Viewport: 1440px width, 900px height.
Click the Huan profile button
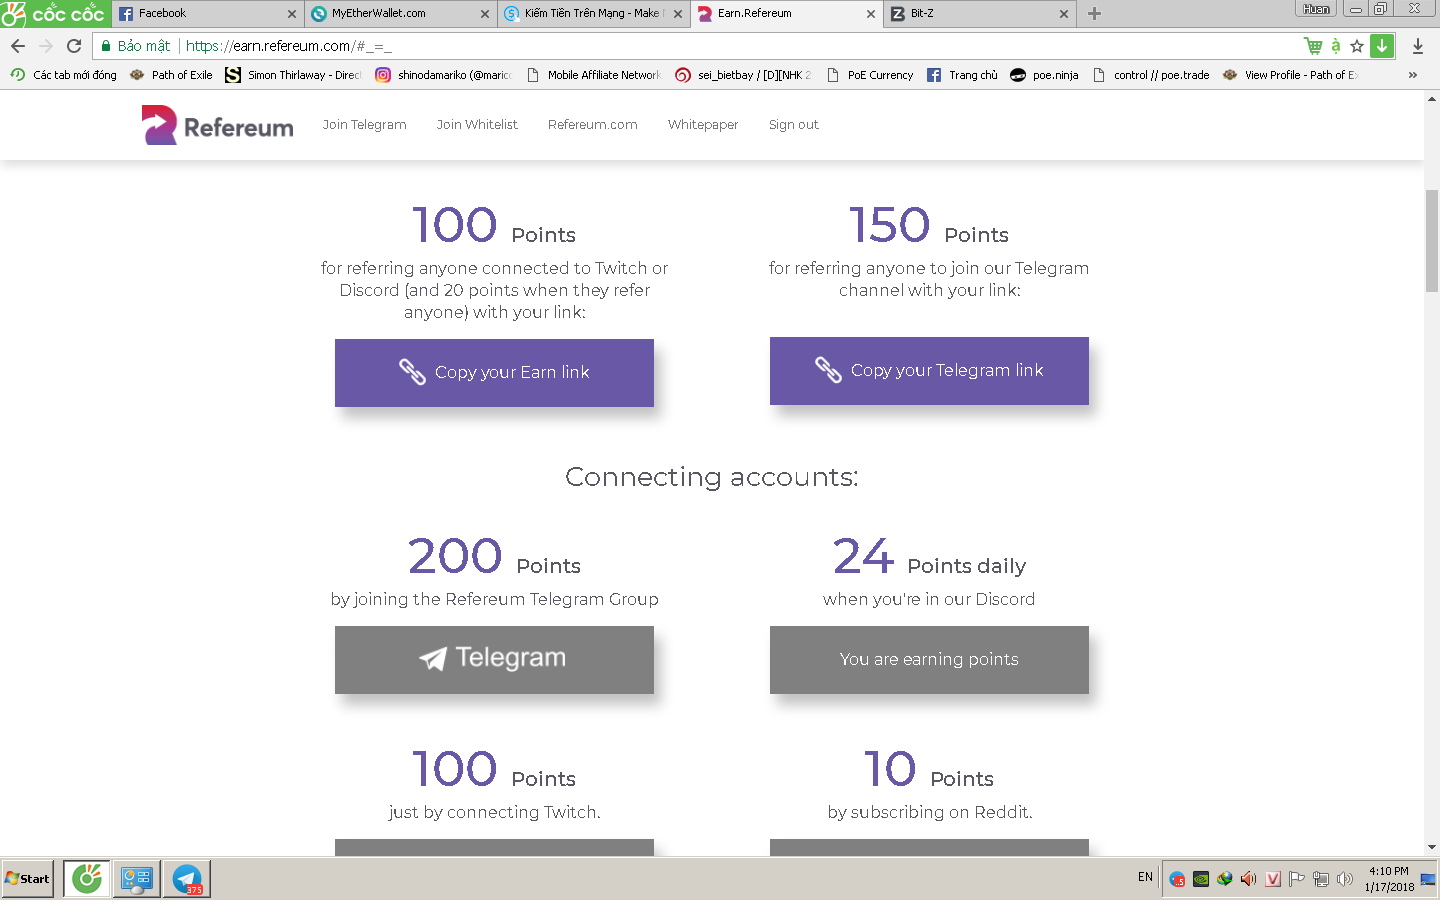(x=1316, y=9)
